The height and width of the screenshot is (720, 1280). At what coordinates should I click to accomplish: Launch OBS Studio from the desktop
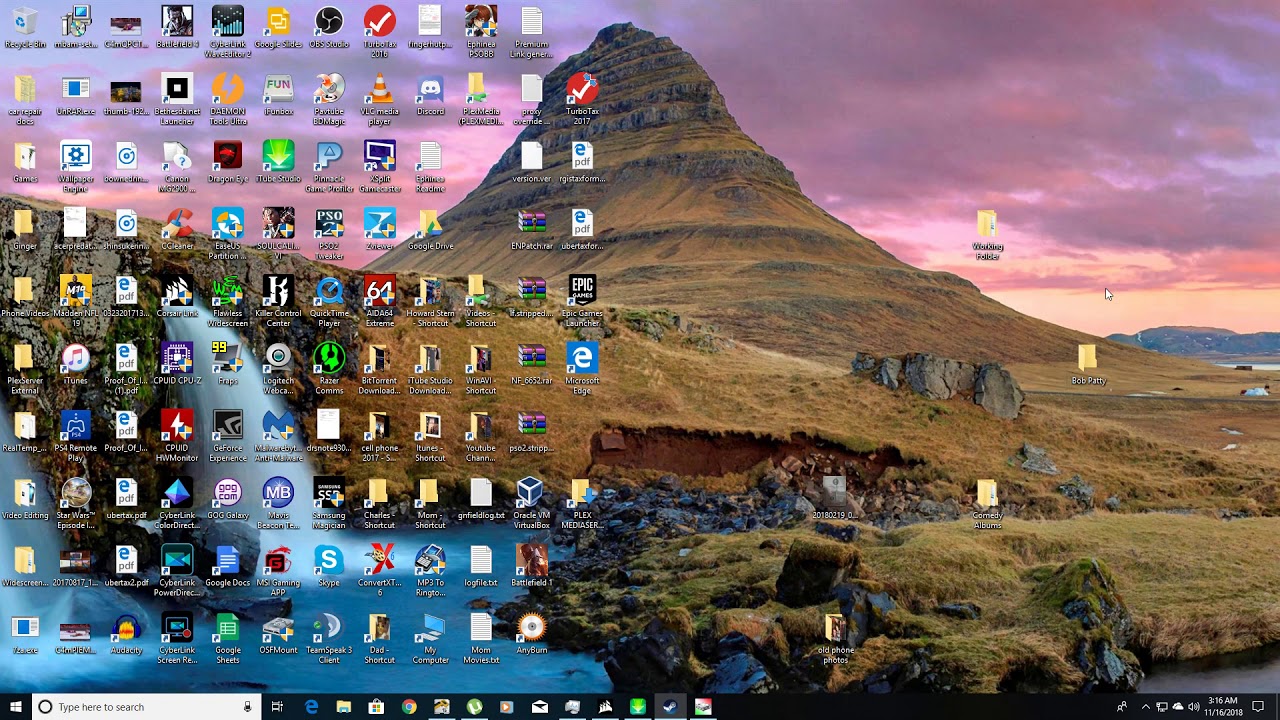click(x=329, y=28)
